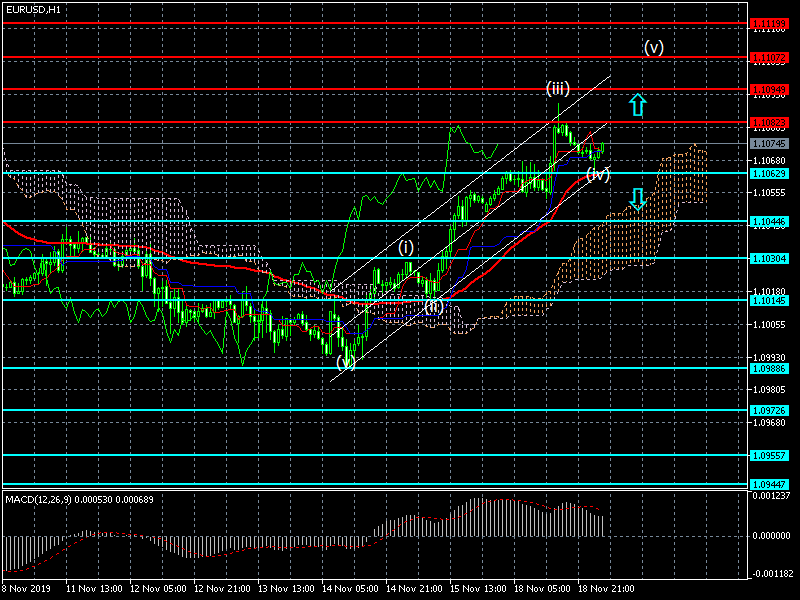Viewport: 800px width, 600px height.
Task: Select wave (v) label at 14 Nov low
Action: pos(346,362)
